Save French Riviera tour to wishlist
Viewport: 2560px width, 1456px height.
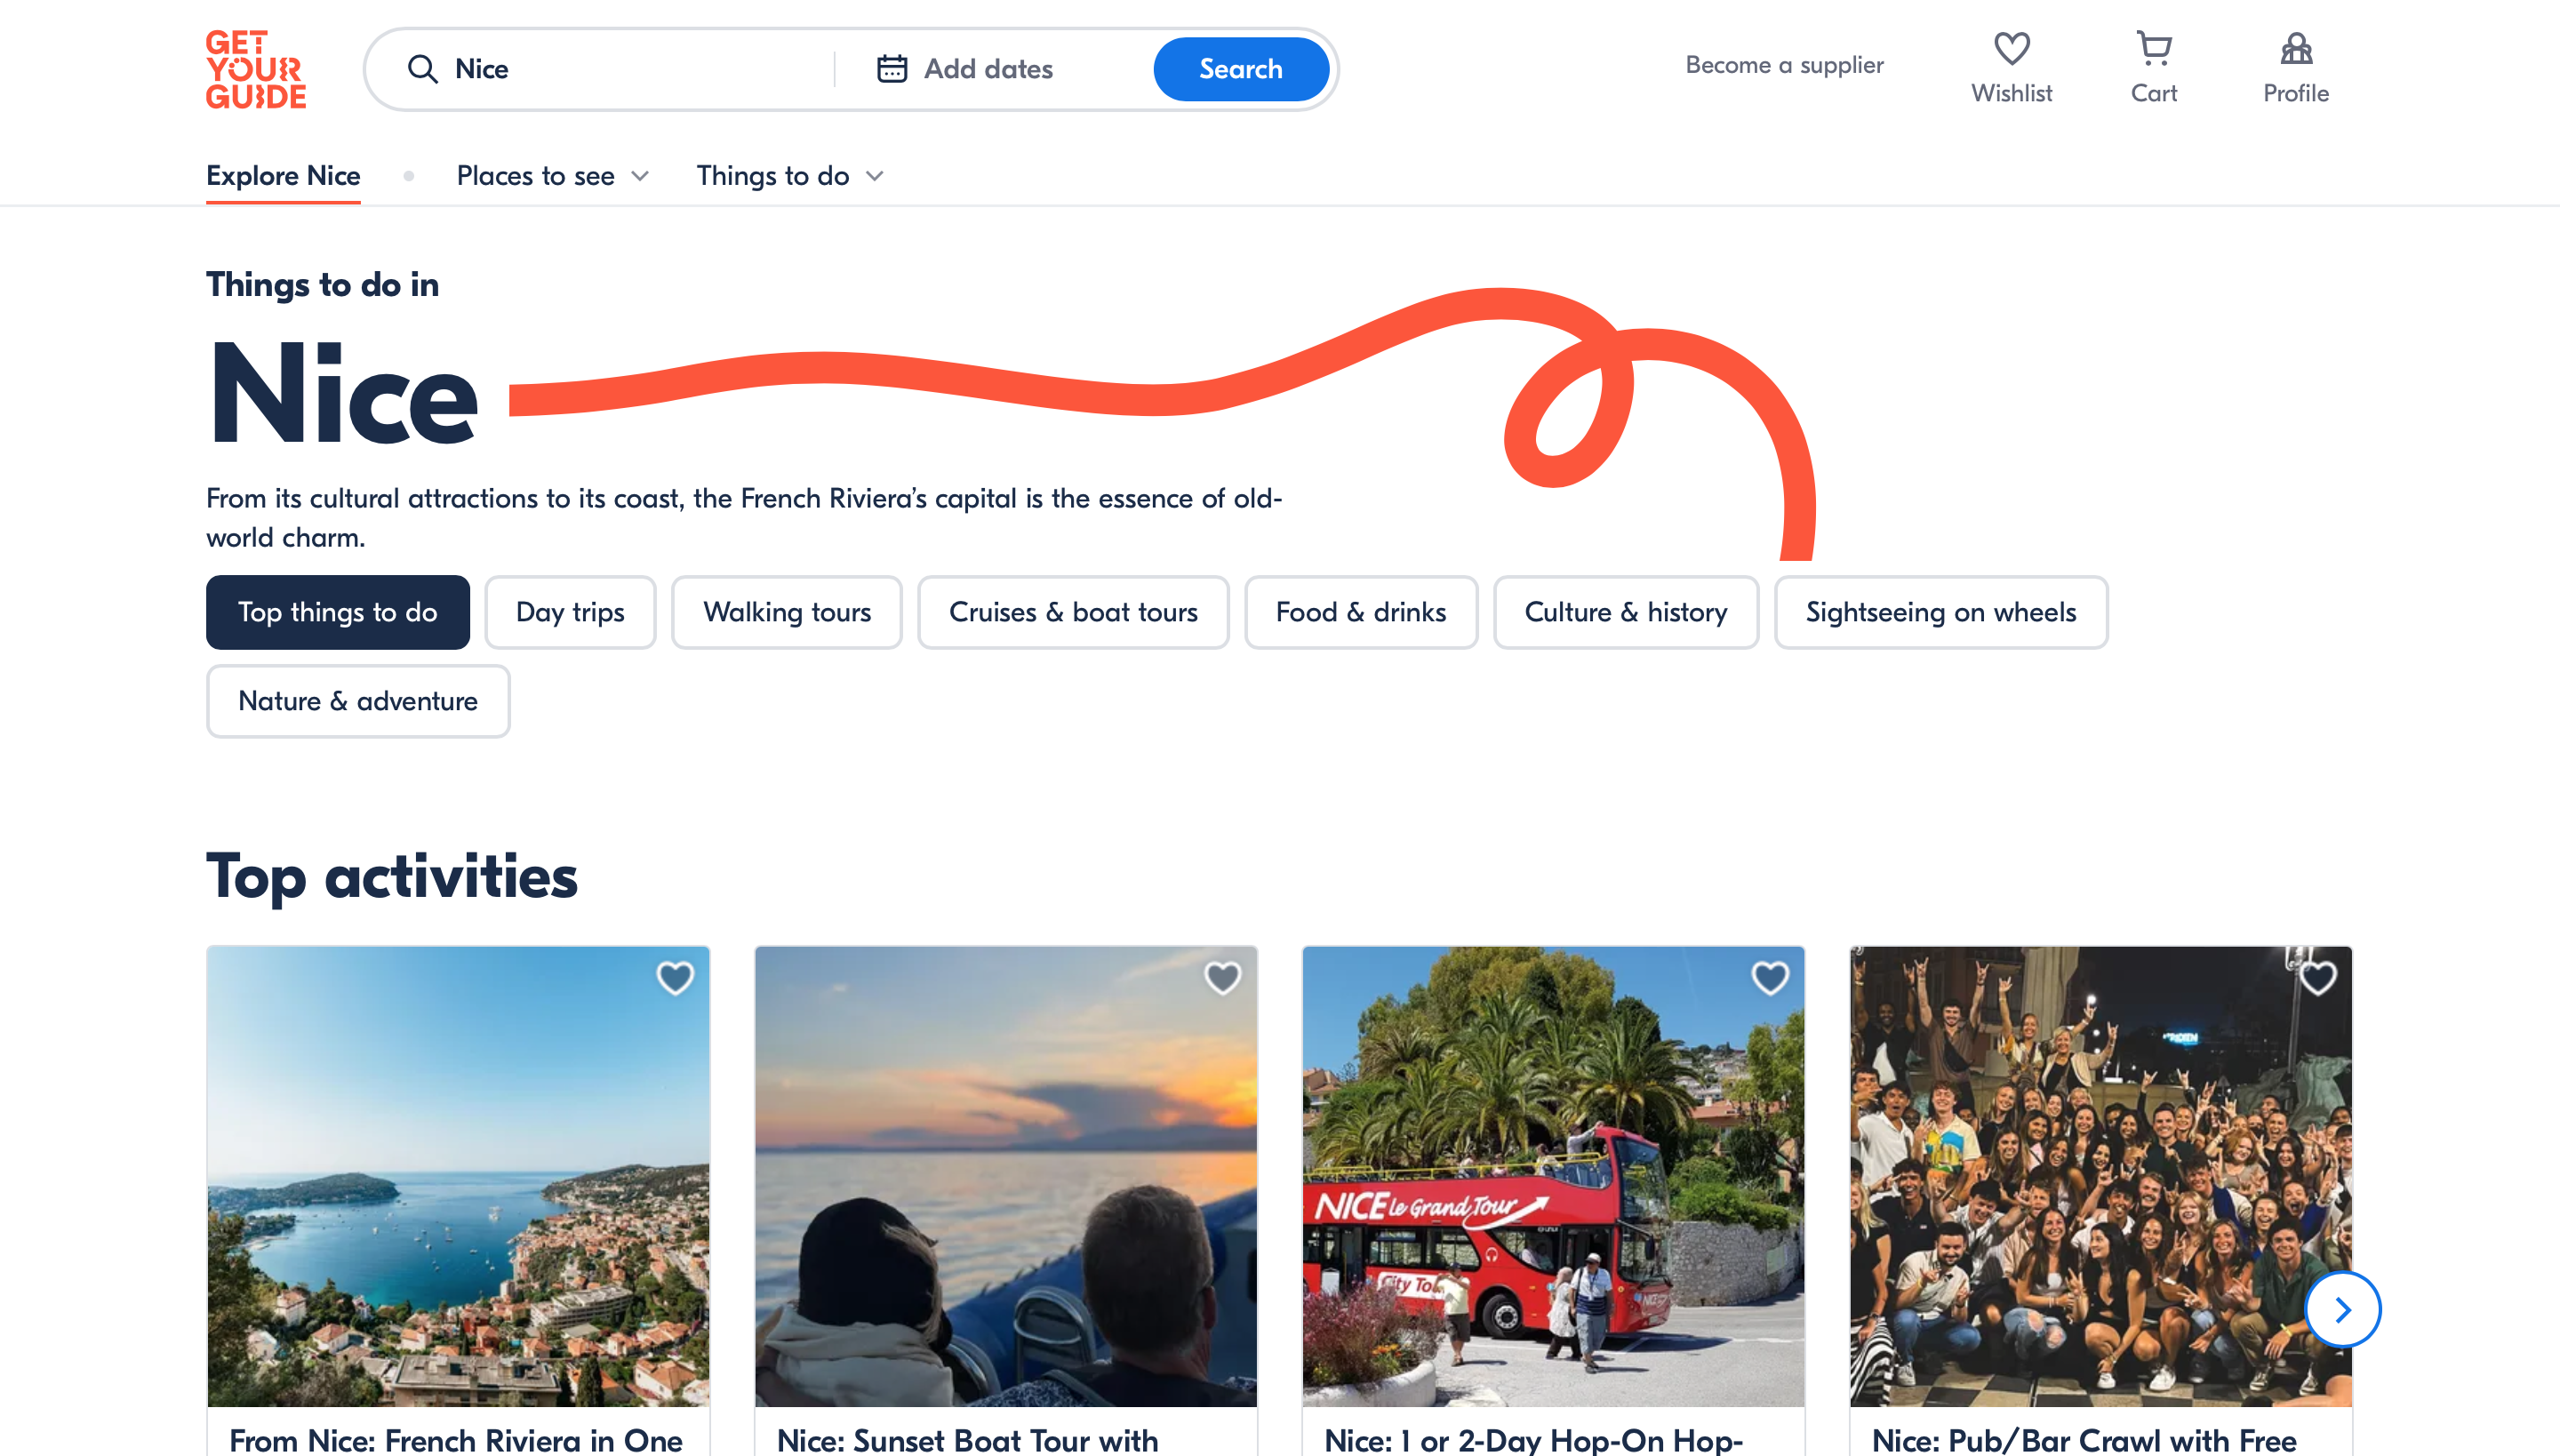coord(675,978)
